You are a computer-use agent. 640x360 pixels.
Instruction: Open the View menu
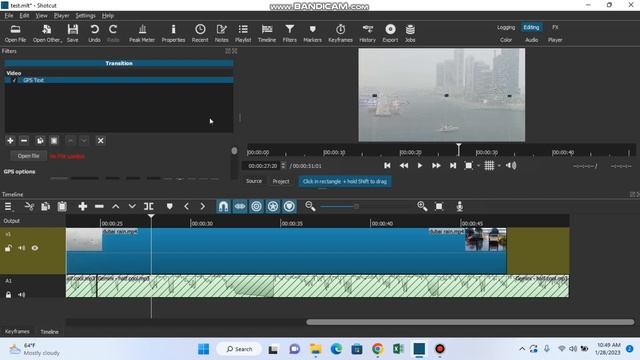(x=42, y=16)
